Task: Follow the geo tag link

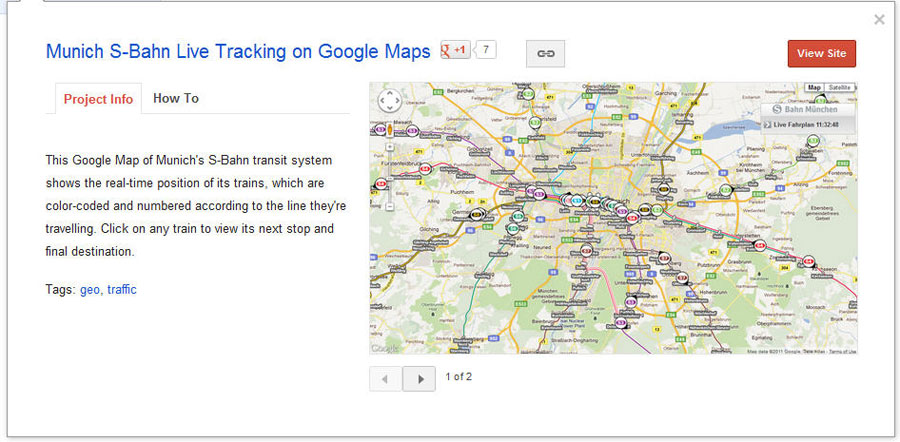Action: click(90, 289)
